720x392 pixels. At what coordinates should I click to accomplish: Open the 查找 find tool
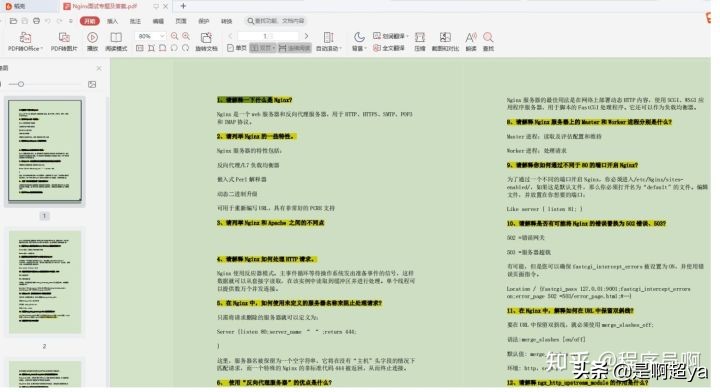click(488, 41)
